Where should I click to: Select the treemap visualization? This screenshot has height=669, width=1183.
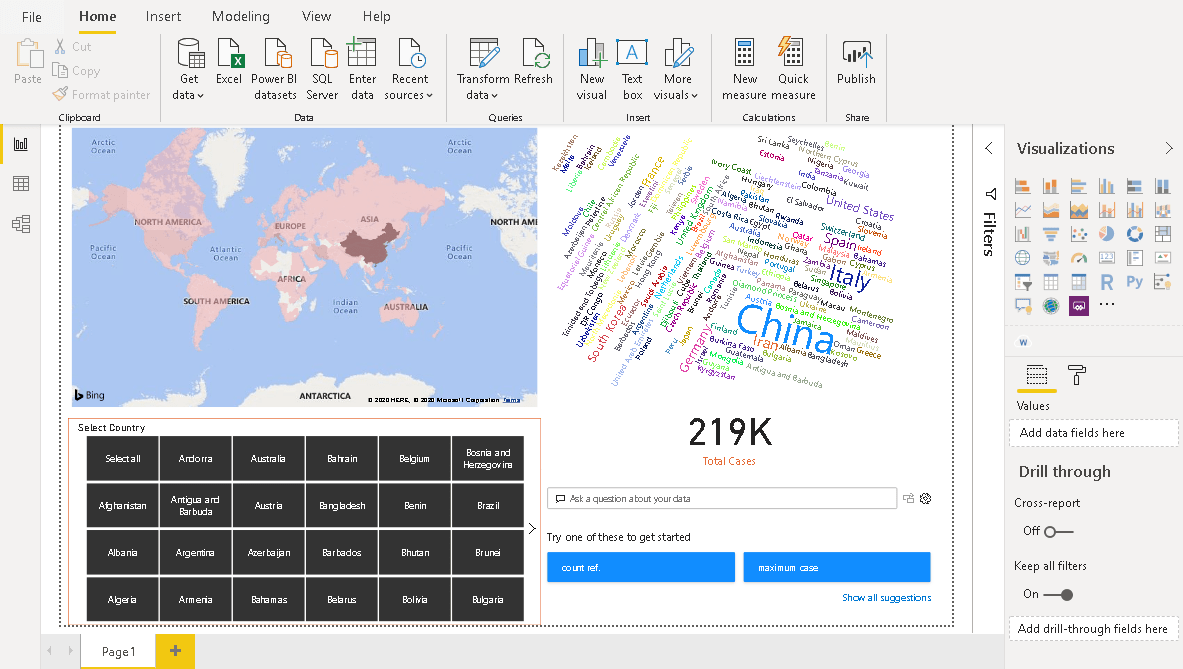pos(1162,235)
